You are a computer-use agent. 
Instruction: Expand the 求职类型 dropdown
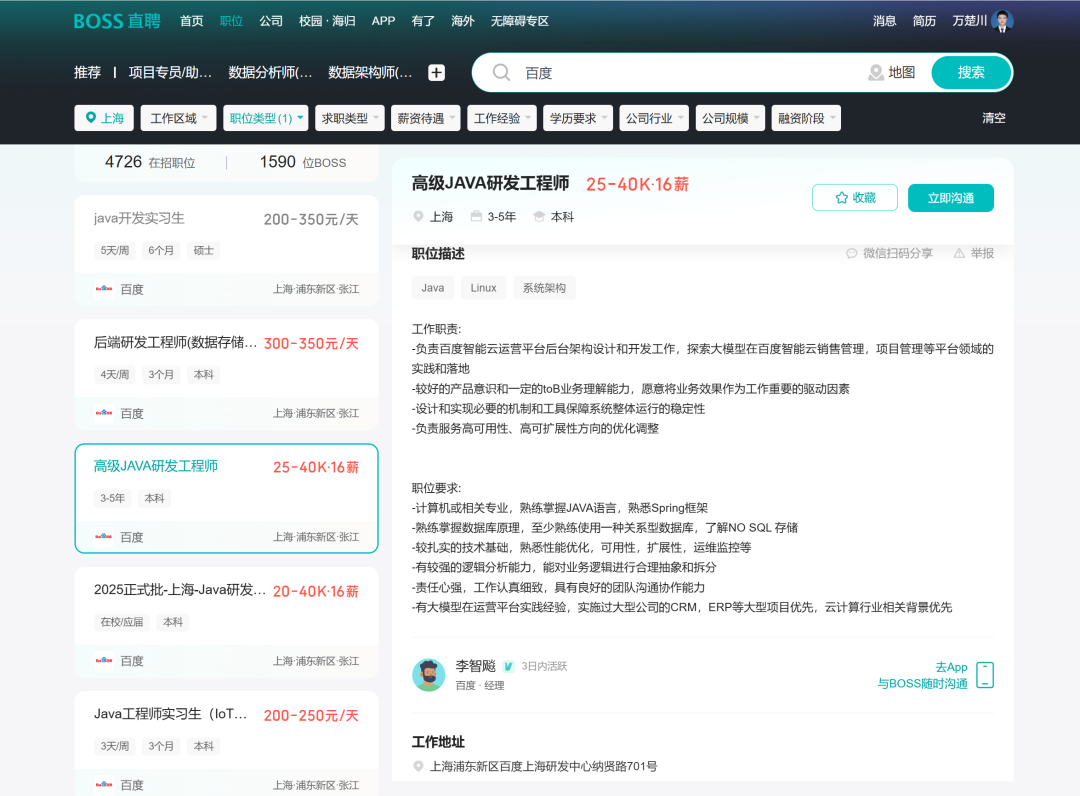coord(349,118)
